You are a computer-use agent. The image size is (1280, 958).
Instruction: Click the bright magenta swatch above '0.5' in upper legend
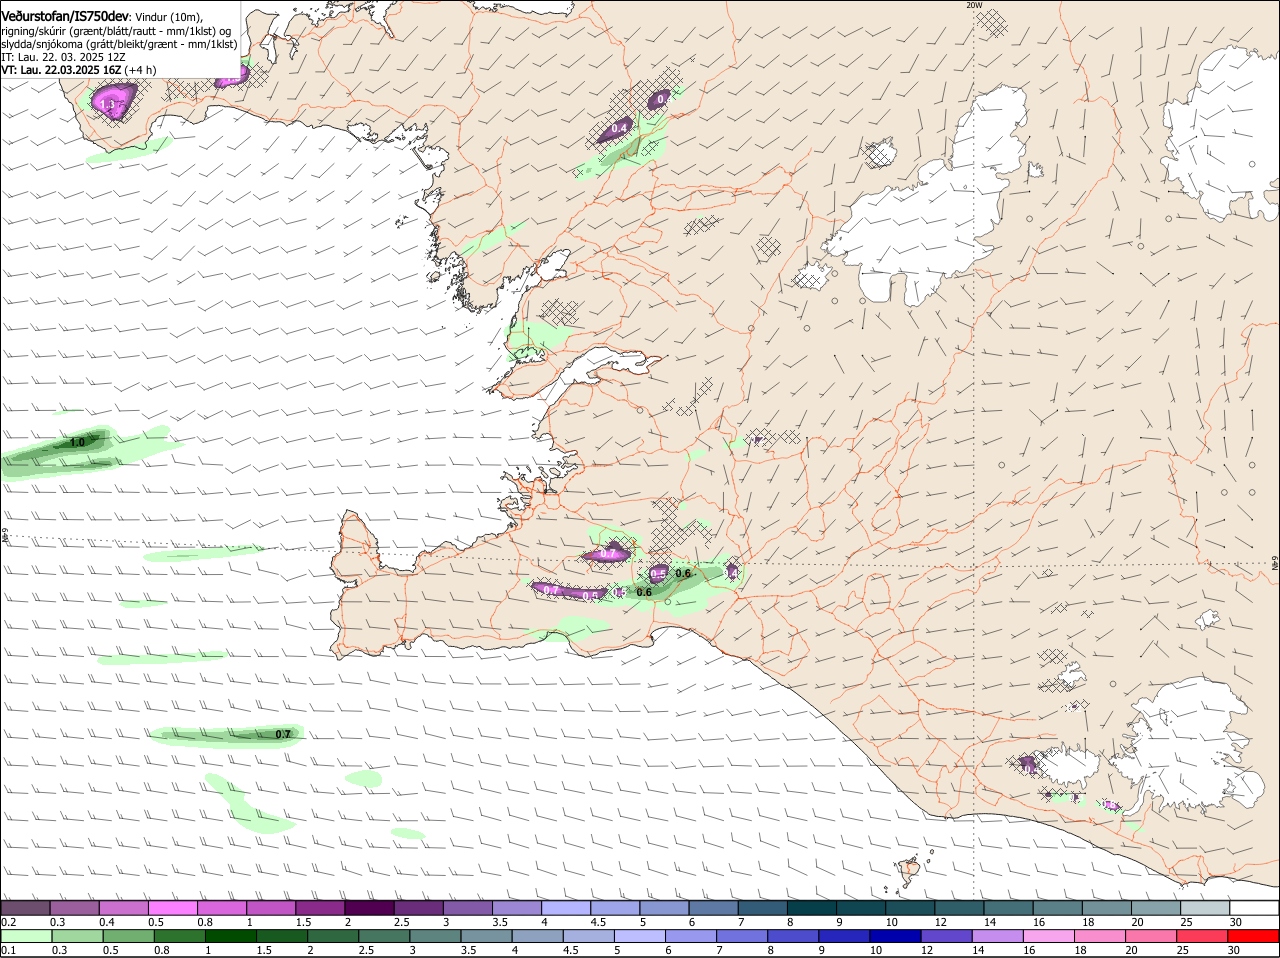[x=172, y=908]
